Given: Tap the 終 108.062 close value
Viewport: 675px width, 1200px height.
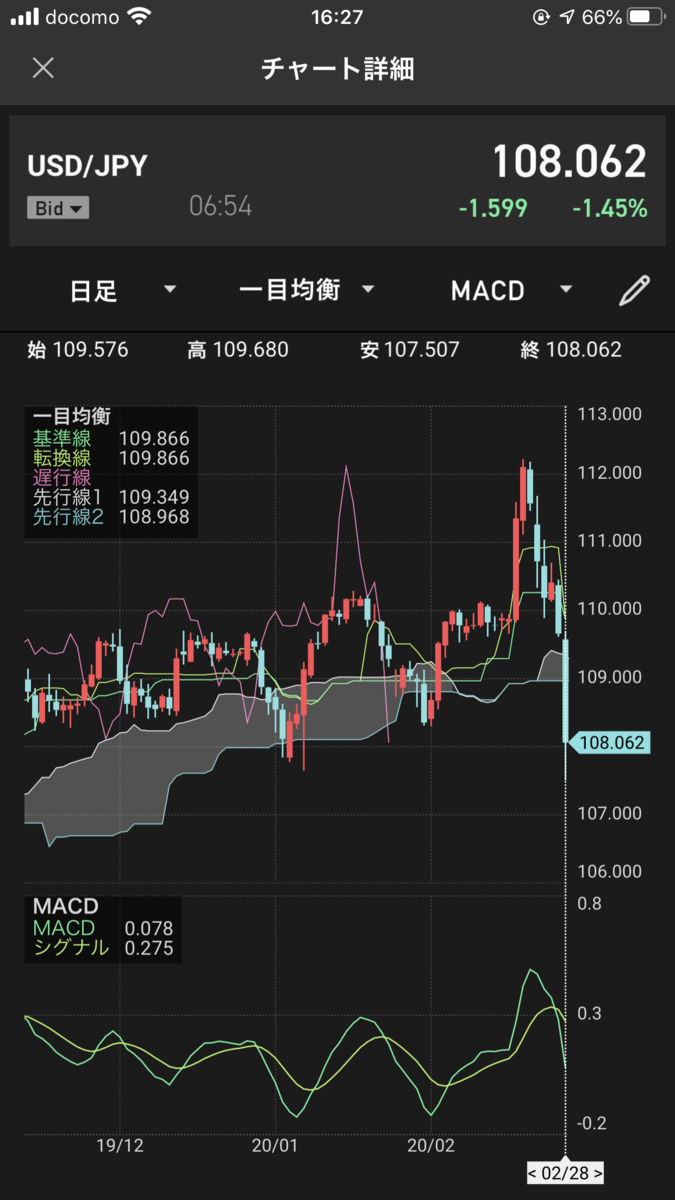Looking at the screenshot, I should [571, 350].
